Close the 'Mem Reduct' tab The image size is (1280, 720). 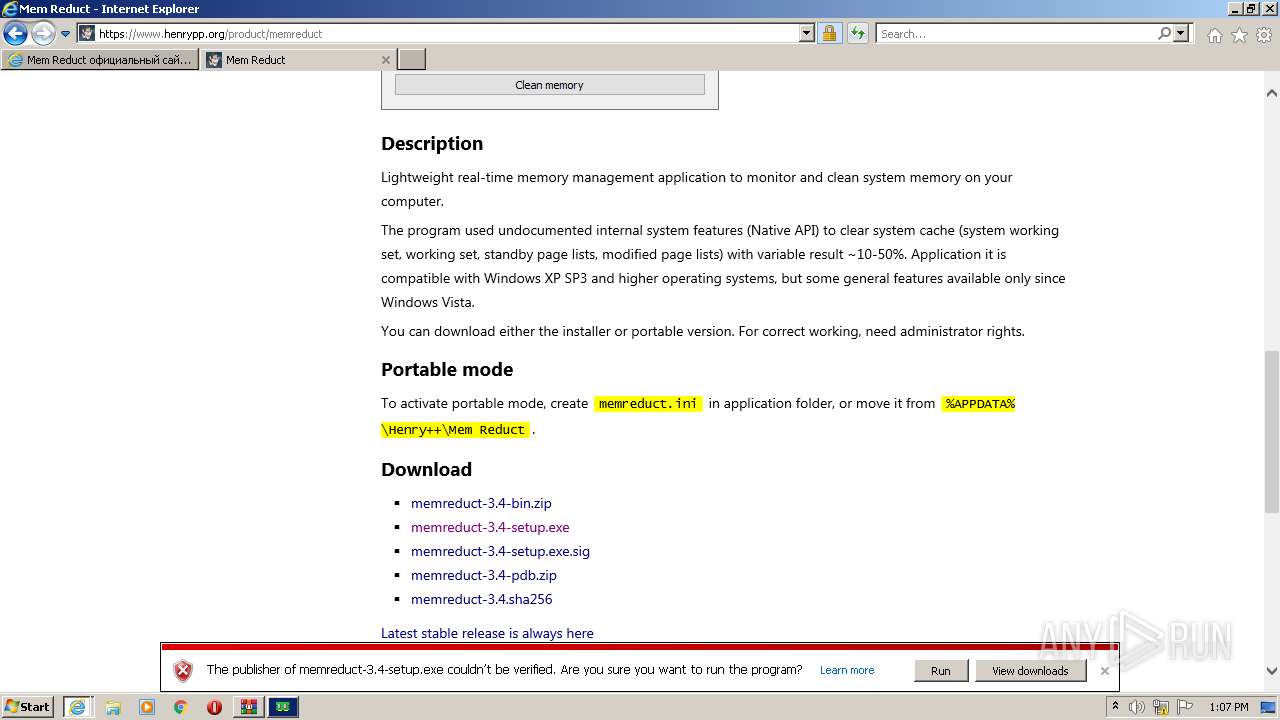pos(386,60)
